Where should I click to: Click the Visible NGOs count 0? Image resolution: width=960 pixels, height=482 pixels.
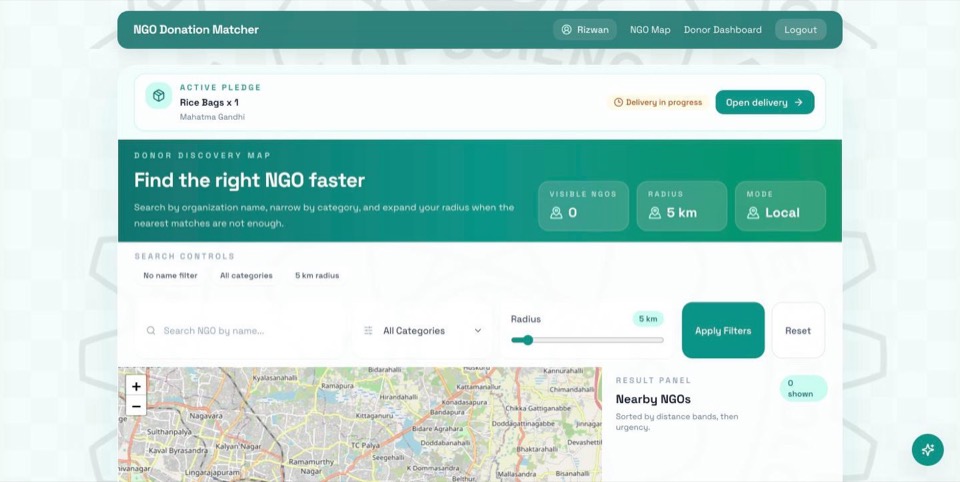pos(572,213)
